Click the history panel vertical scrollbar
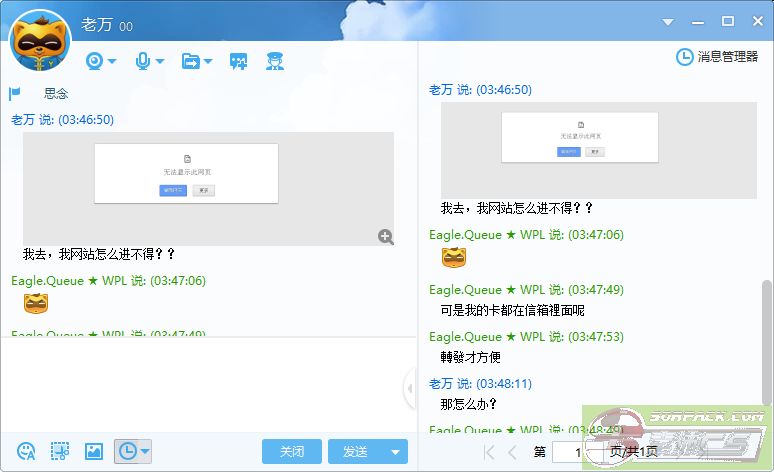The width and height of the screenshot is (774, 472). pos(766,341)
